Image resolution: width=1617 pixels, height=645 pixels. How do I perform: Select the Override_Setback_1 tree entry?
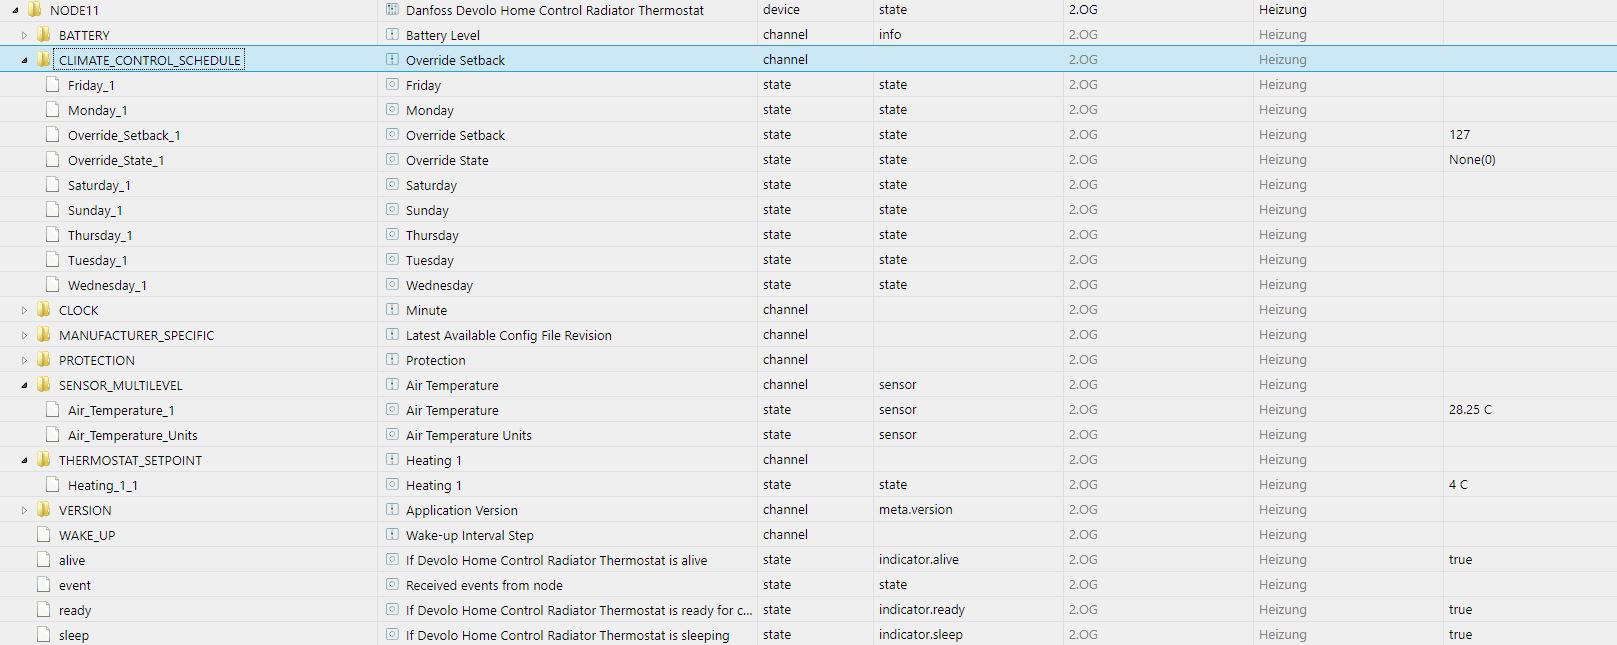click(x=124, y=135)
